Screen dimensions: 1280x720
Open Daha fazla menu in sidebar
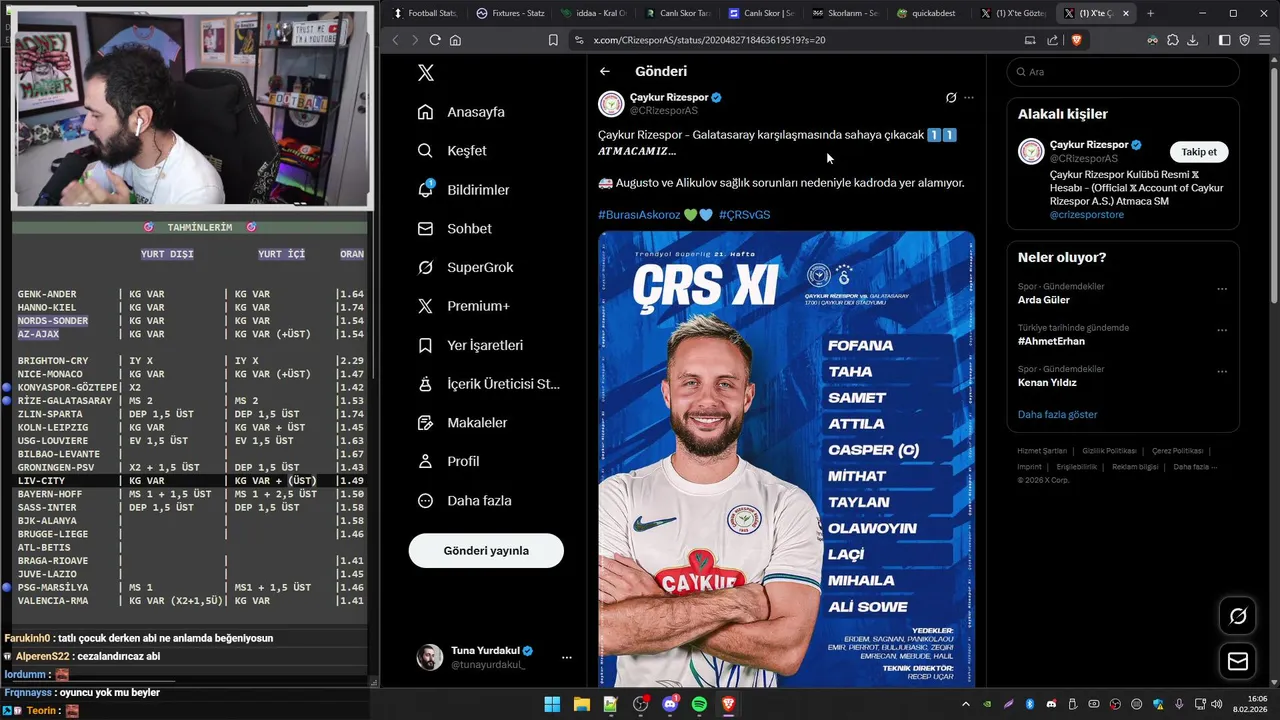[x=464, y=501]
